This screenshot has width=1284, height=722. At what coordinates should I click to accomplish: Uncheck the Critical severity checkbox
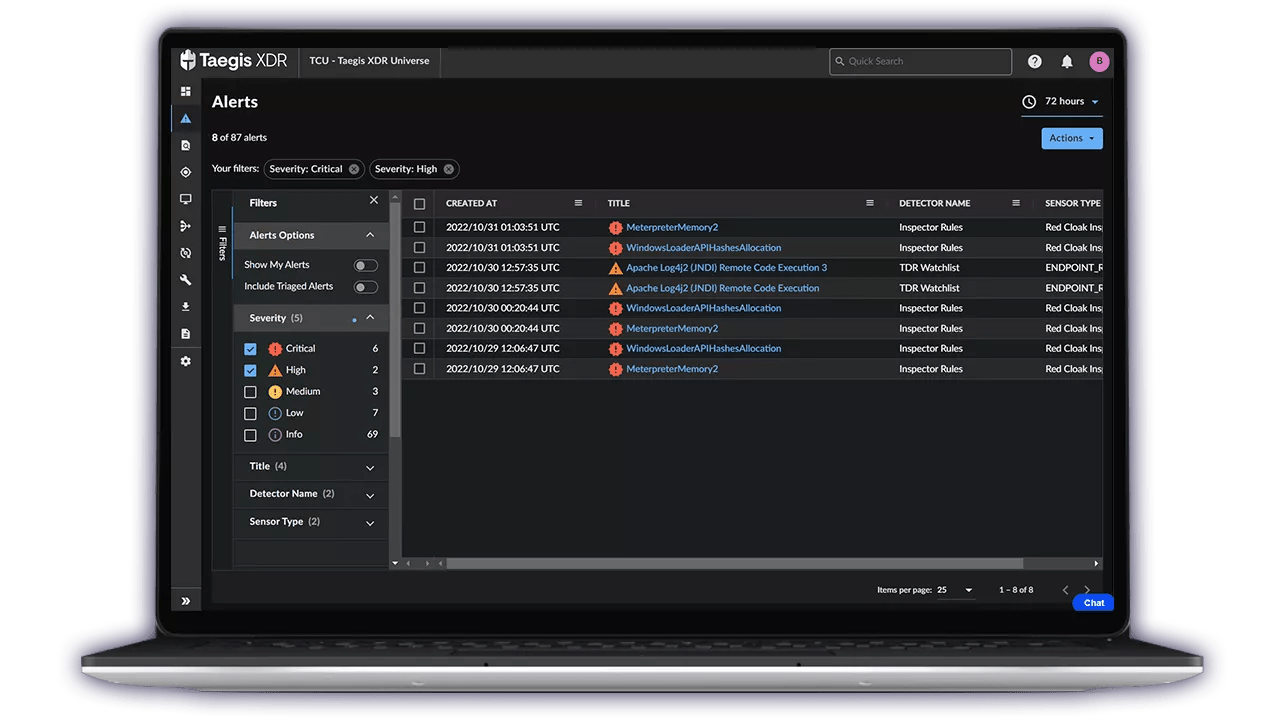click(250, 349)
